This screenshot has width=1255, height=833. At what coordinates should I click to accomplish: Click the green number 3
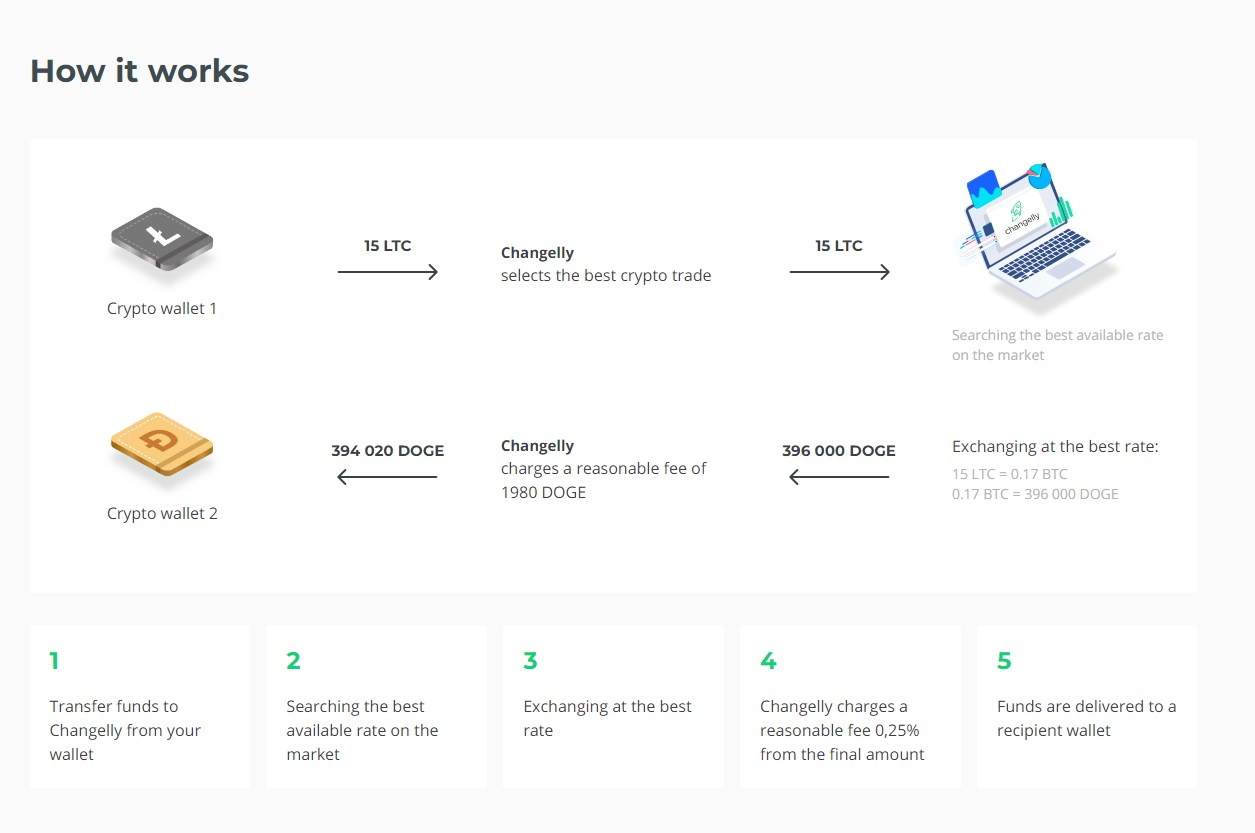pos(530,661)
